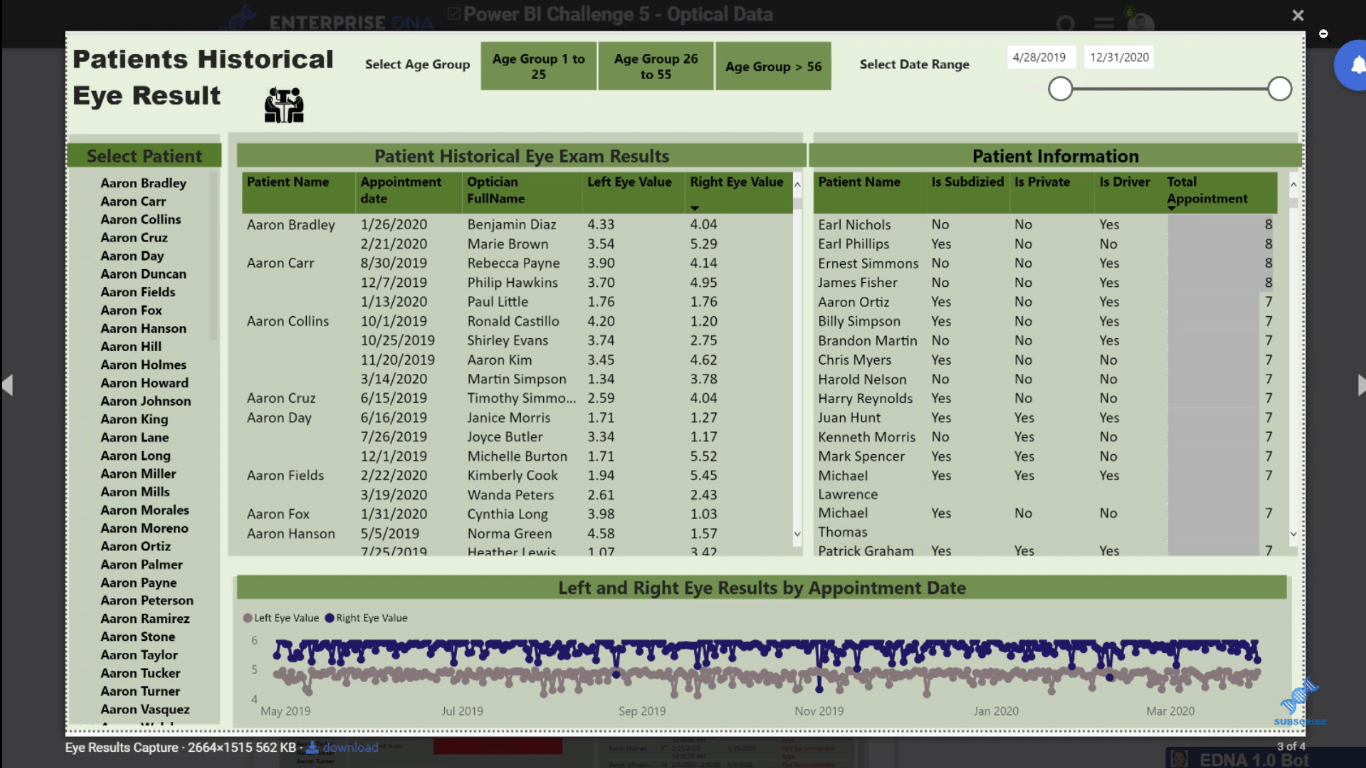This screenshot has height=768, width=1366.
Task: Click Aaron Day in exam results table
Action: [279, 418]
